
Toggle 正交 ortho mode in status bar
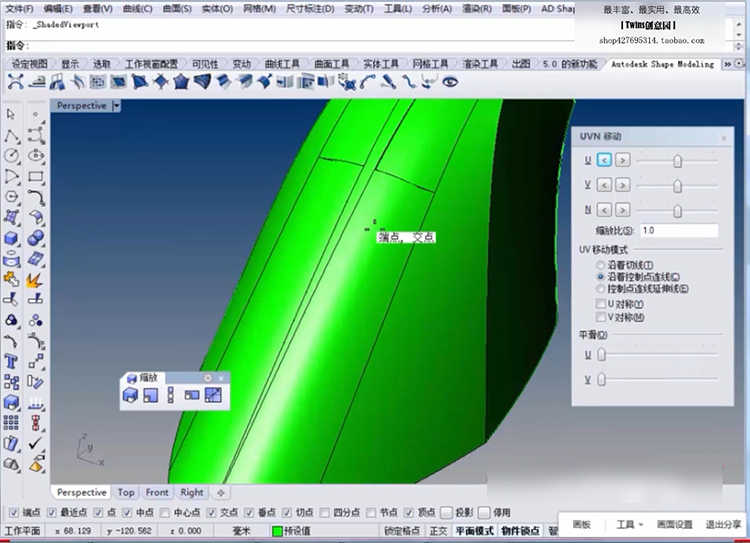(x=438, y=531)
